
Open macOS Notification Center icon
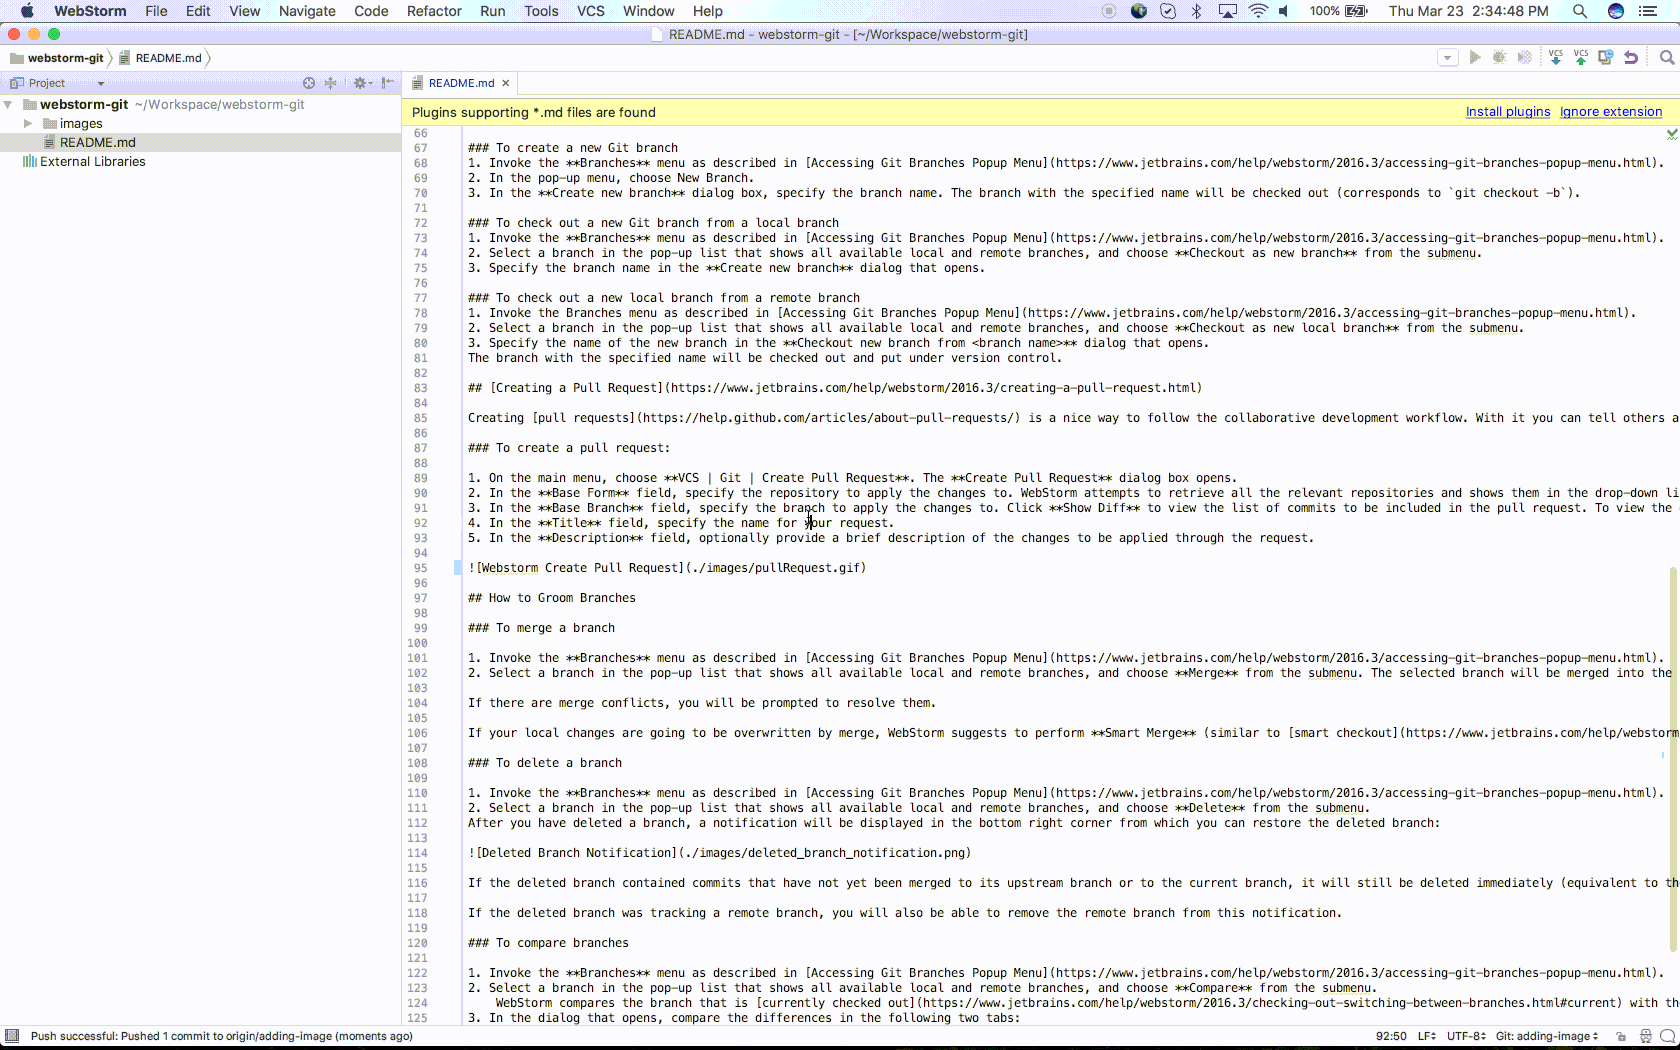tap(1648, 11)
